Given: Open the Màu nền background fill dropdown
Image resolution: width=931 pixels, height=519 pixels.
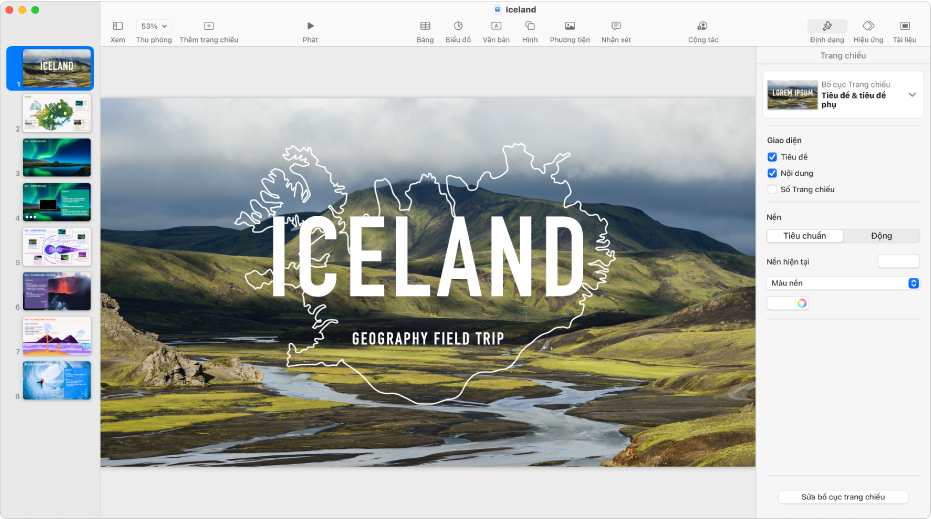Looking at the screenshot, I should tap(843, 284).
